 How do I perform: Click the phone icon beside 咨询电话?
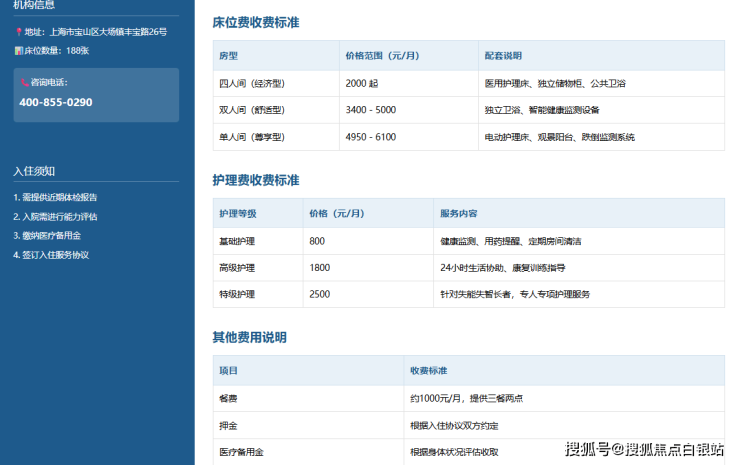(25, 83)
